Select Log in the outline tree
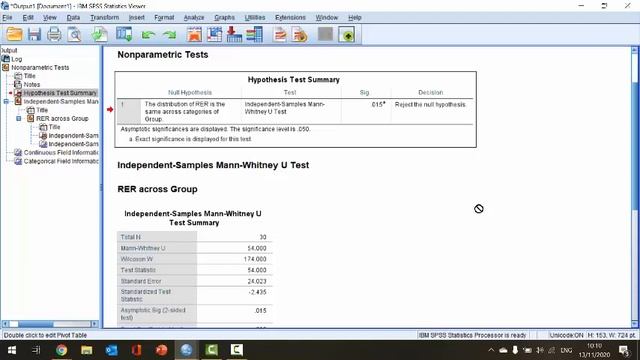The height and width of the screenshot is (360, 640). (x=16, y=59)
